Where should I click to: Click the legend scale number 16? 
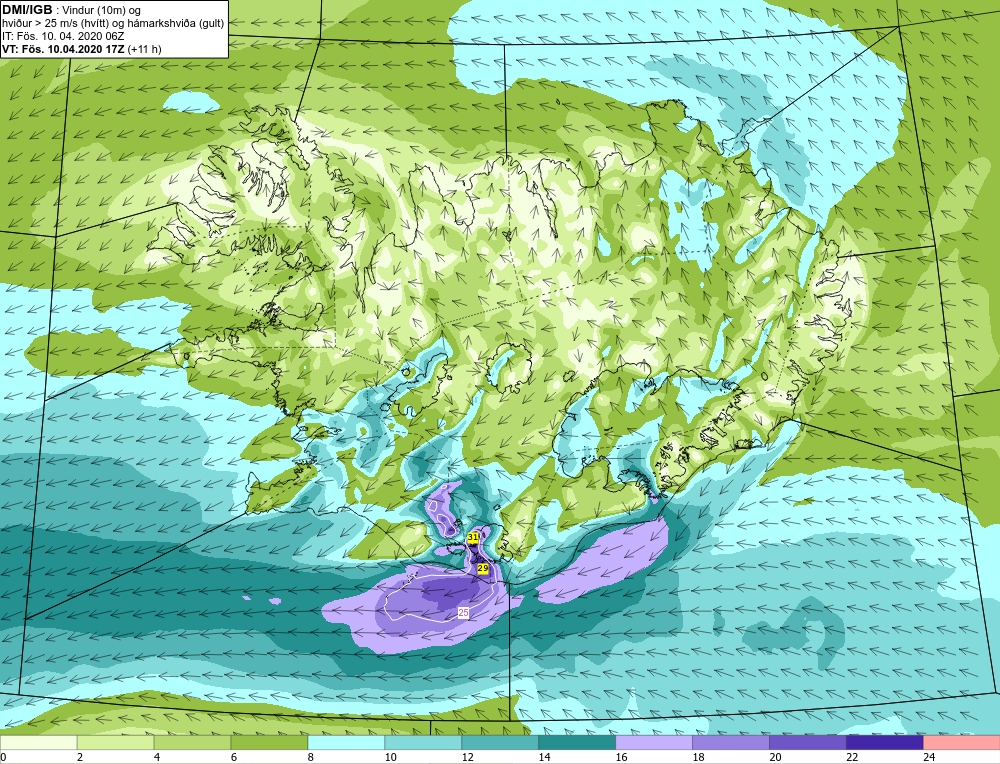tap(621, 757)
